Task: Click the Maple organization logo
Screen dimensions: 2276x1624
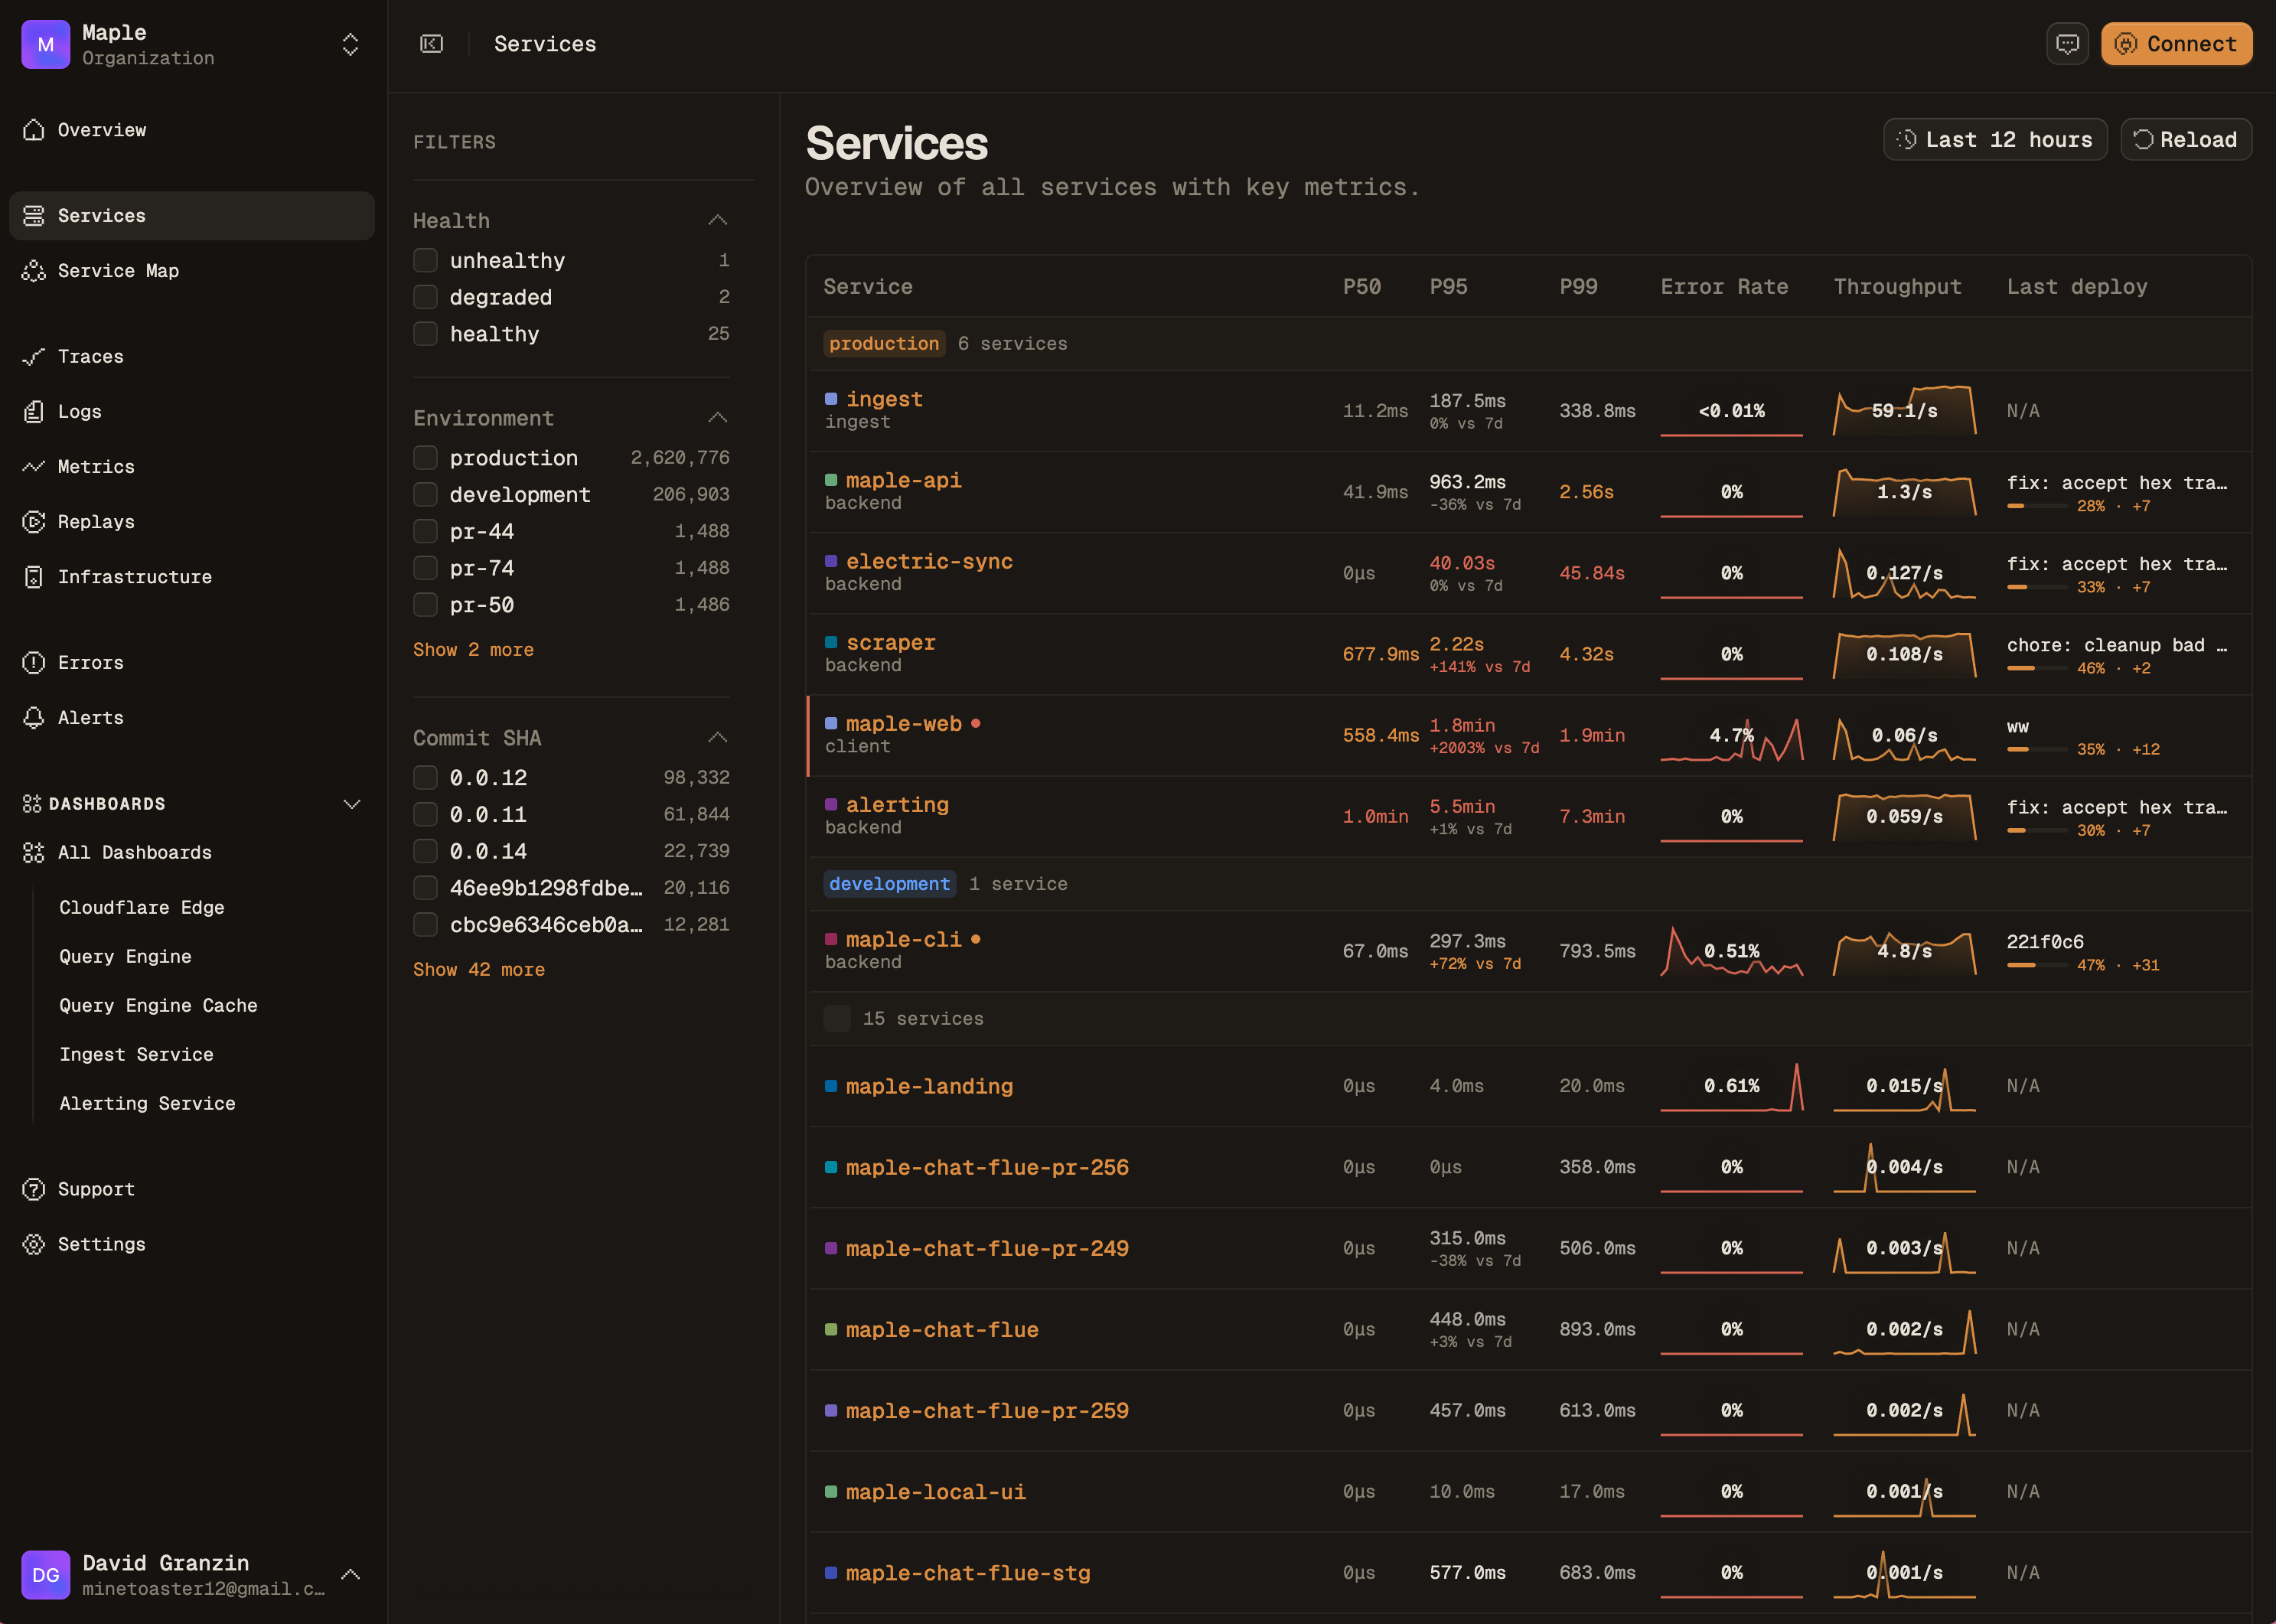Action: click(46, 44)
